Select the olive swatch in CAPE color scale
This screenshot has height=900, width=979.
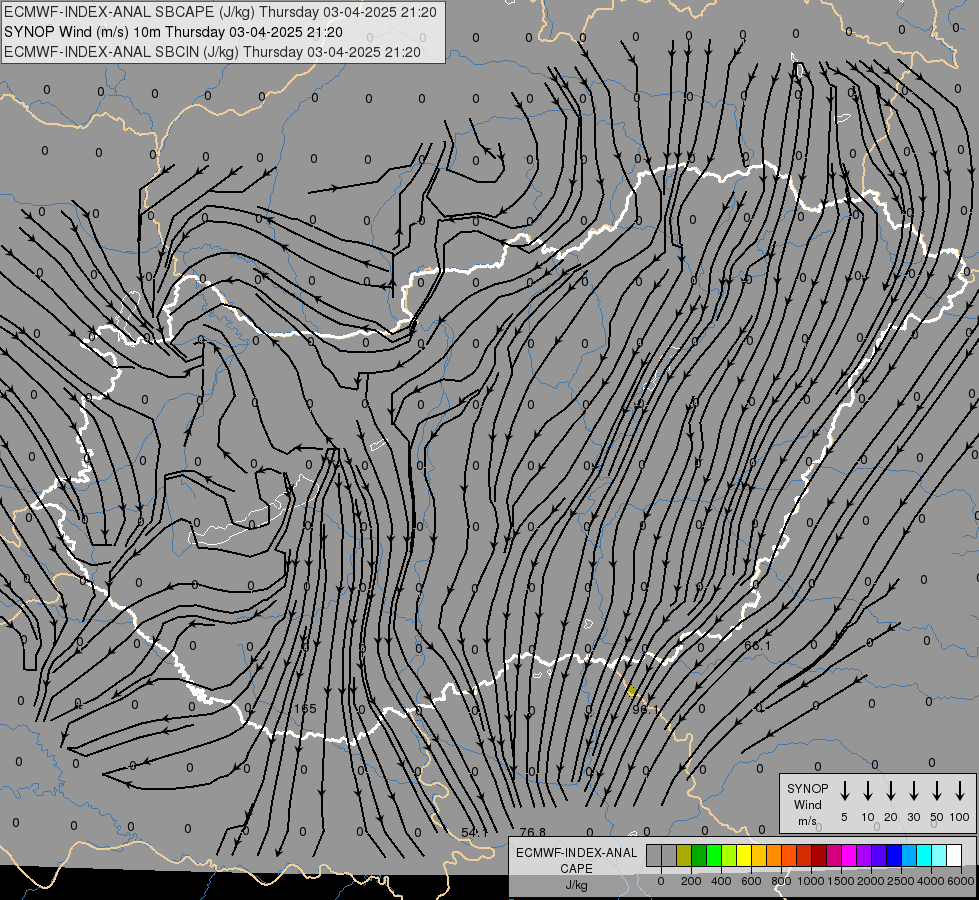(x=684, y=855)
